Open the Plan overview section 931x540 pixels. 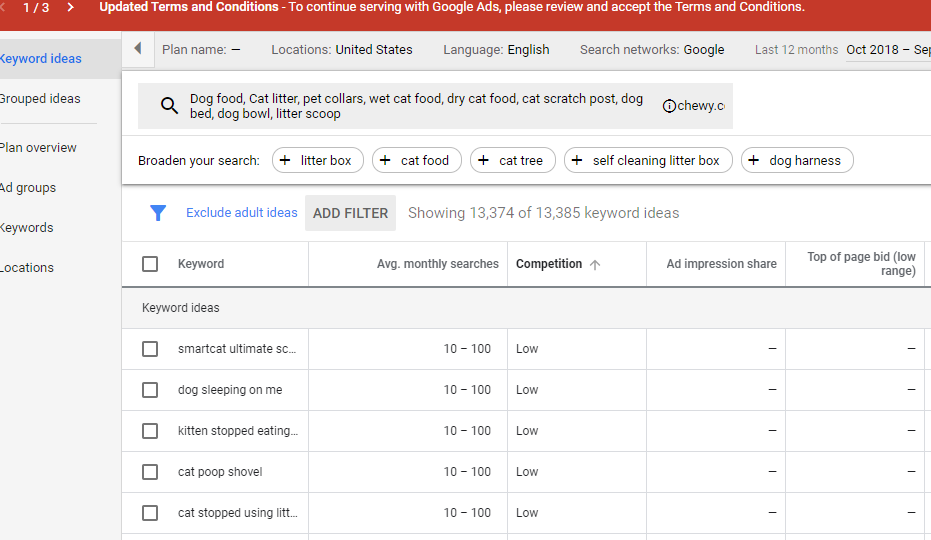tap(38, 147)
